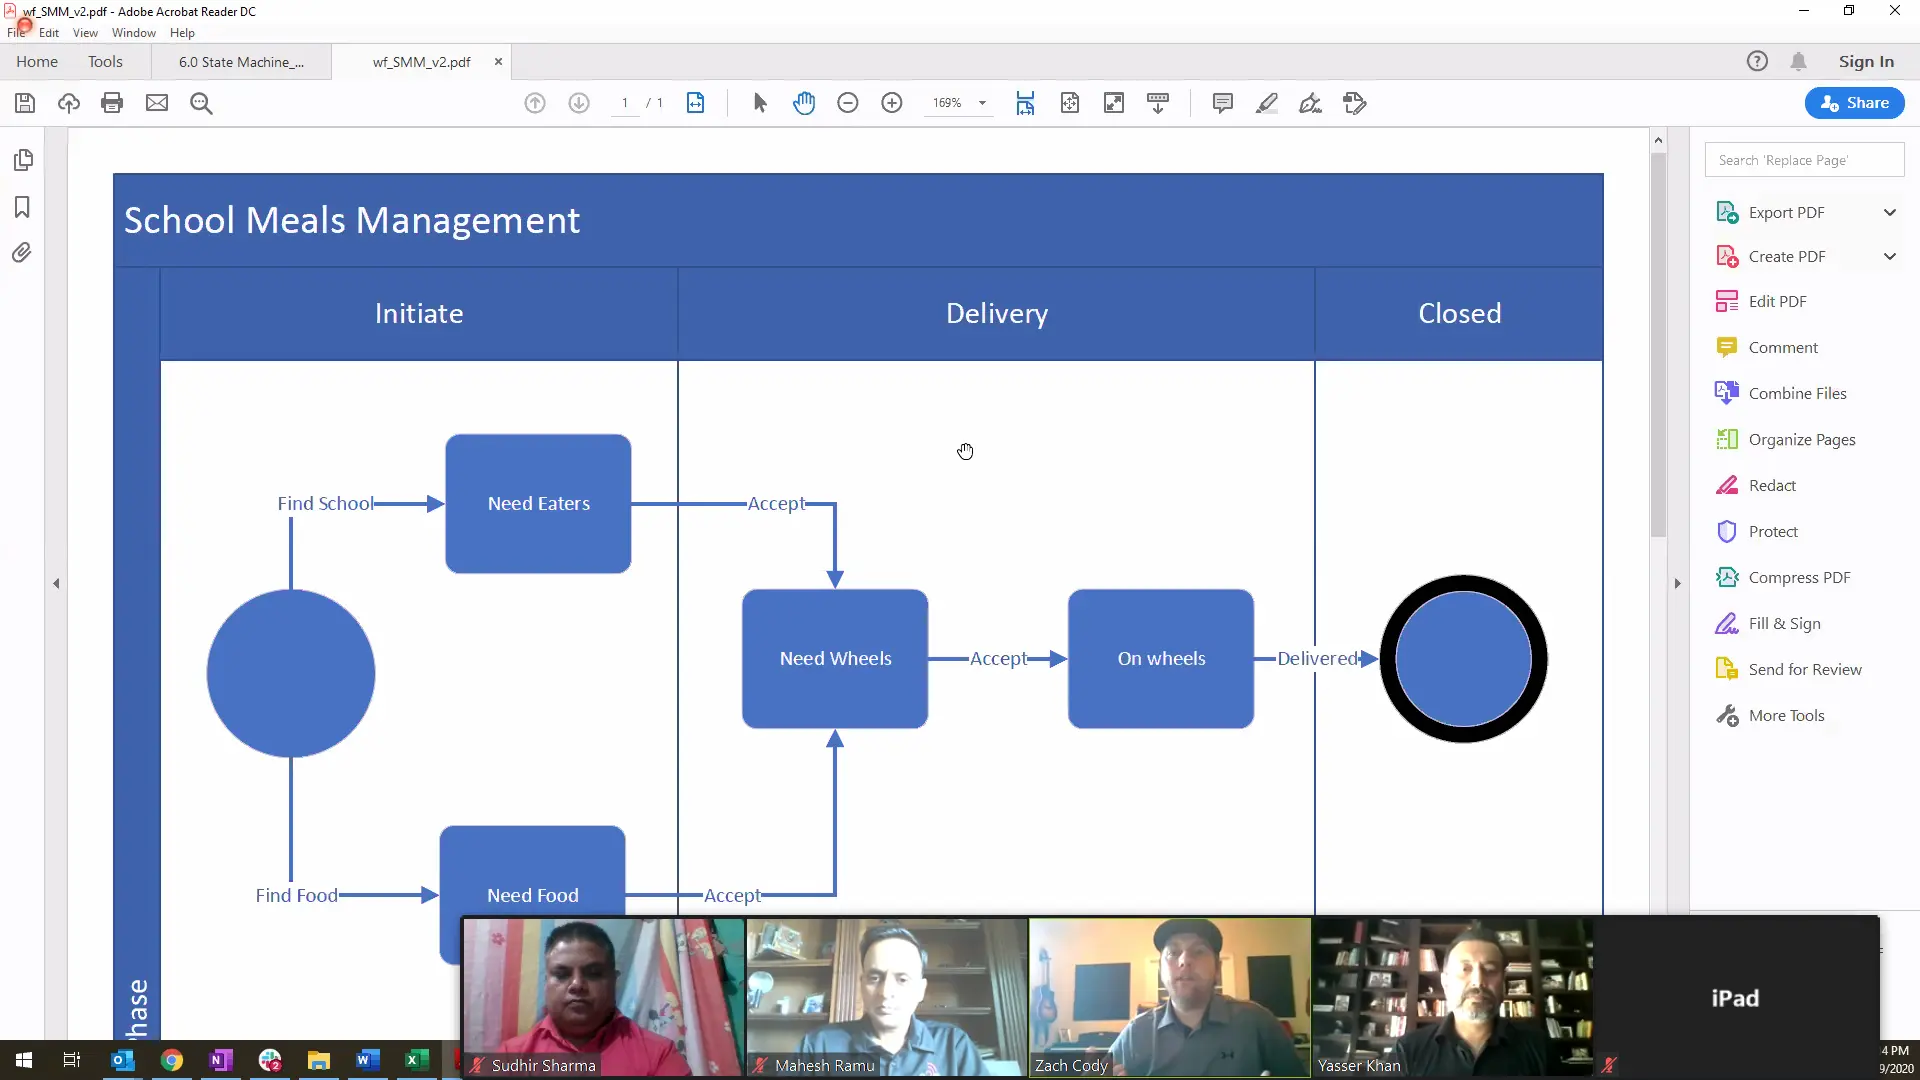Collapse the right tools pane arrow
This screenshot has width=1920, height=1080.
1678,583
